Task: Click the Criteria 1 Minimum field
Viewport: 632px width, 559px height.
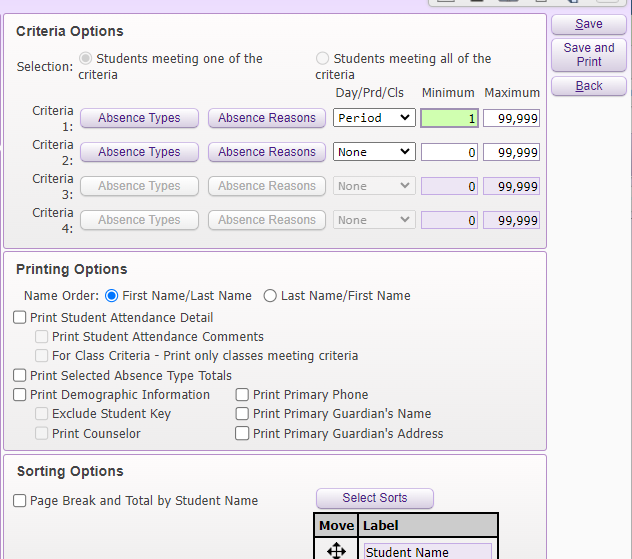Action: [449, 118]
